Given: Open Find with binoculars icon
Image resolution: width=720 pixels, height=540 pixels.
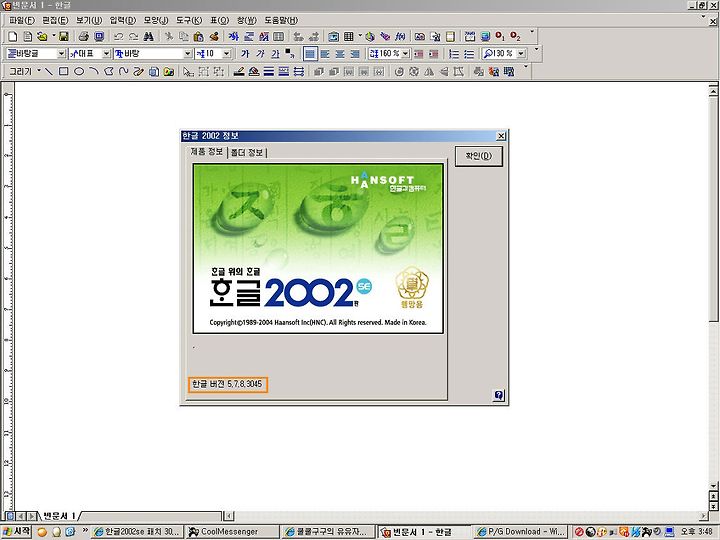Looking at the screenshot, I should (x=148, y=36).
